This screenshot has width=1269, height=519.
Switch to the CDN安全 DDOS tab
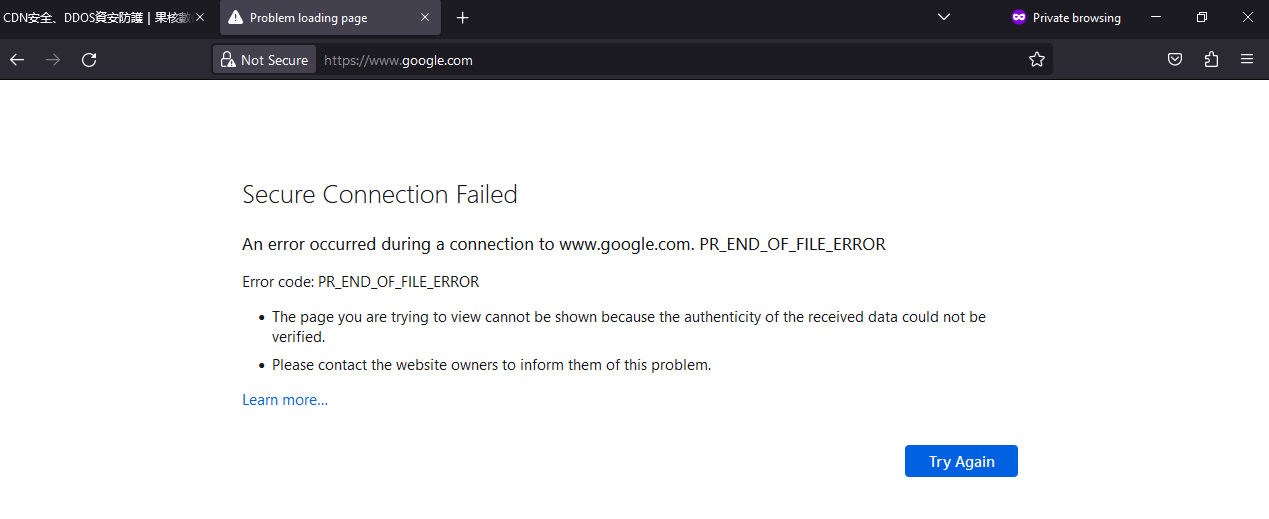[x=95, y=18]
